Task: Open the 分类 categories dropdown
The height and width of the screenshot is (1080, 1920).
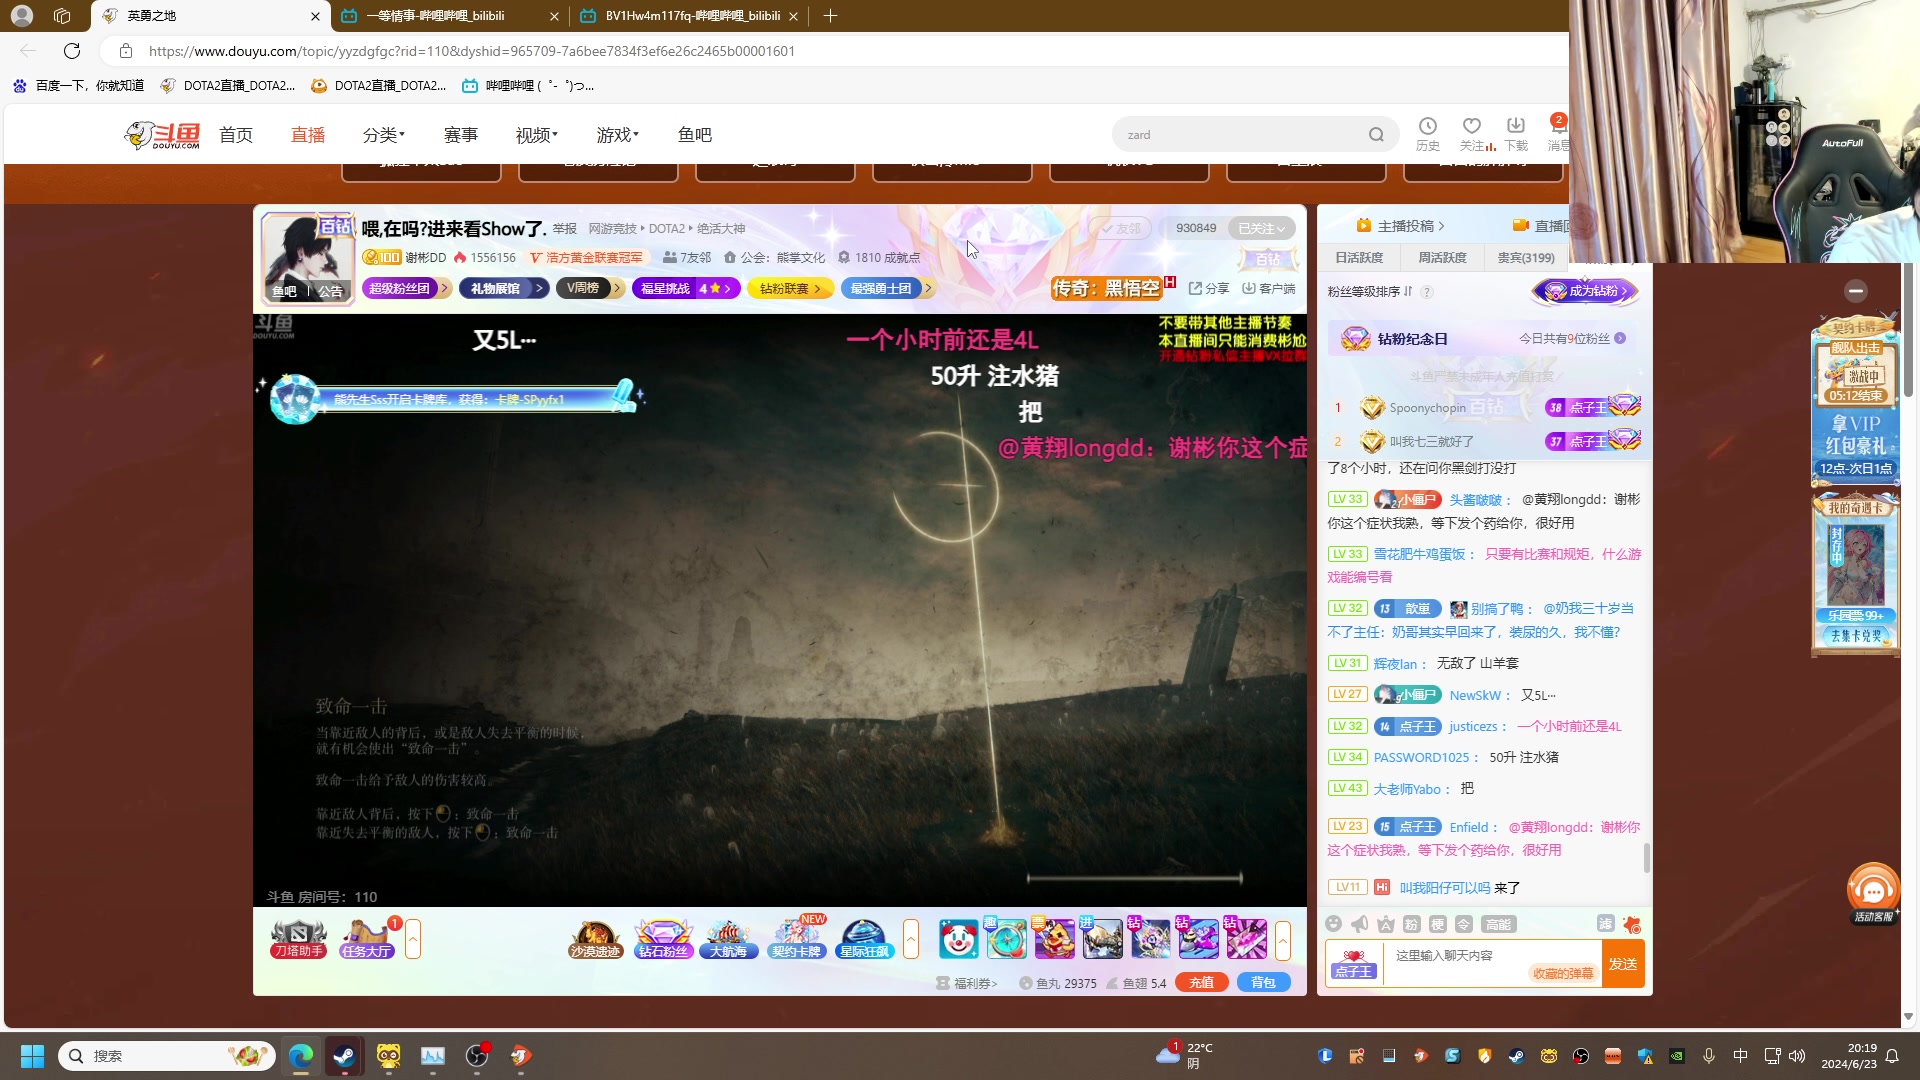Action: pyautogui.click(x=383, y=134)
